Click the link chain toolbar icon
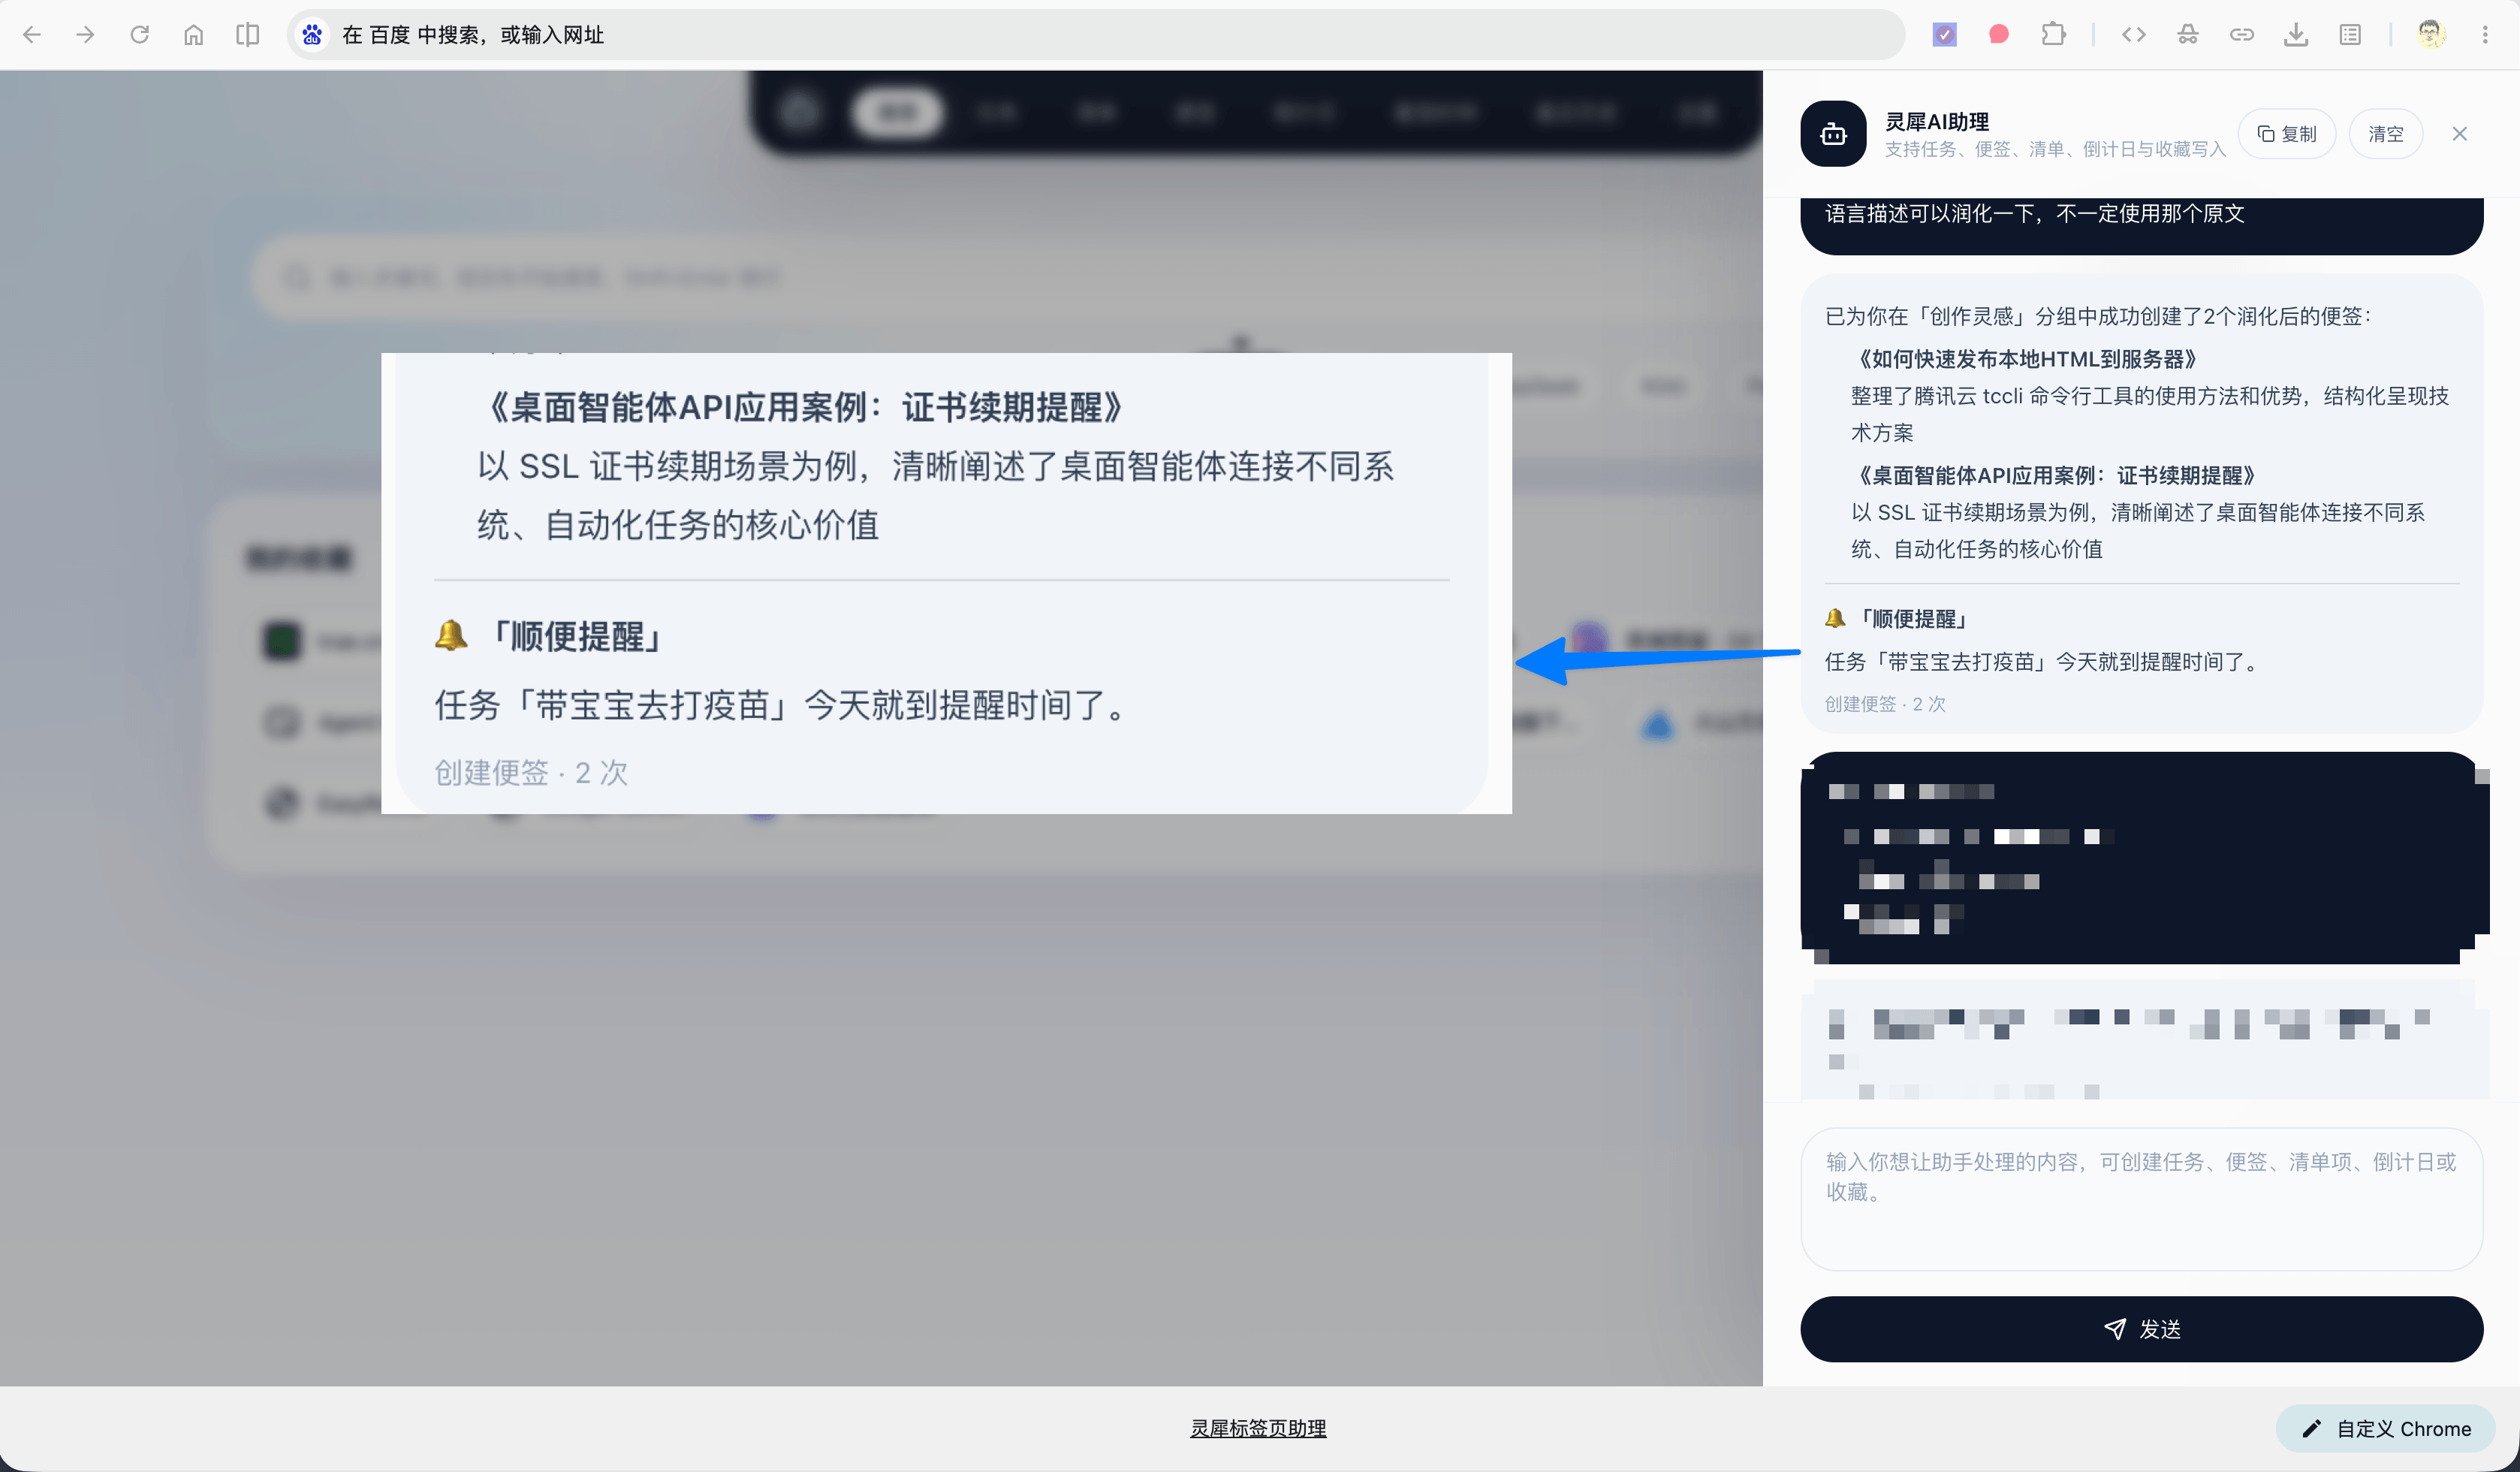The width and height of the screenshot is (2520, 1472). click(2241, 35)
